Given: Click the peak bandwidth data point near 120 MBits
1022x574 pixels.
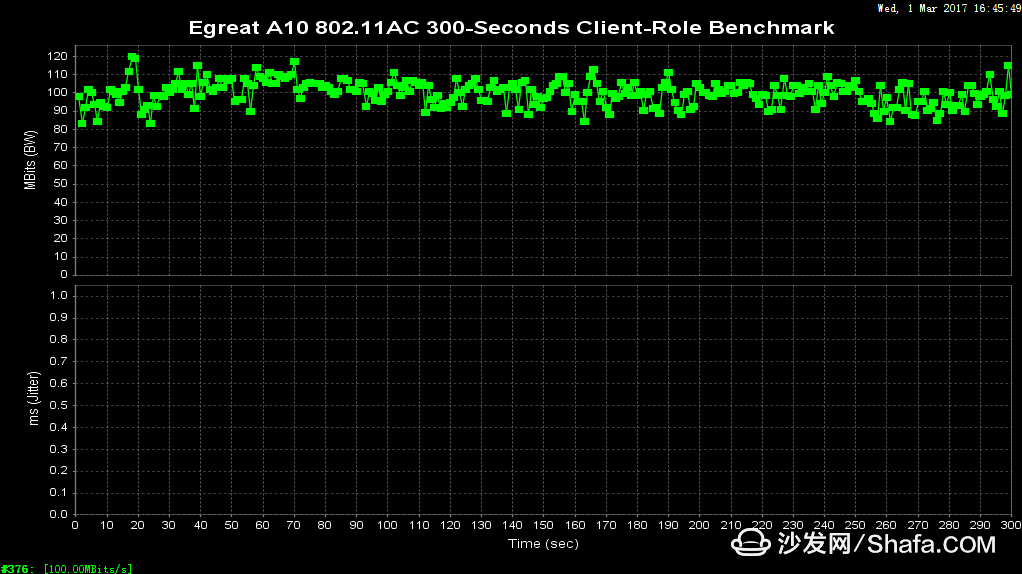Looking at the screenshot, I should (x=132, y=57).
